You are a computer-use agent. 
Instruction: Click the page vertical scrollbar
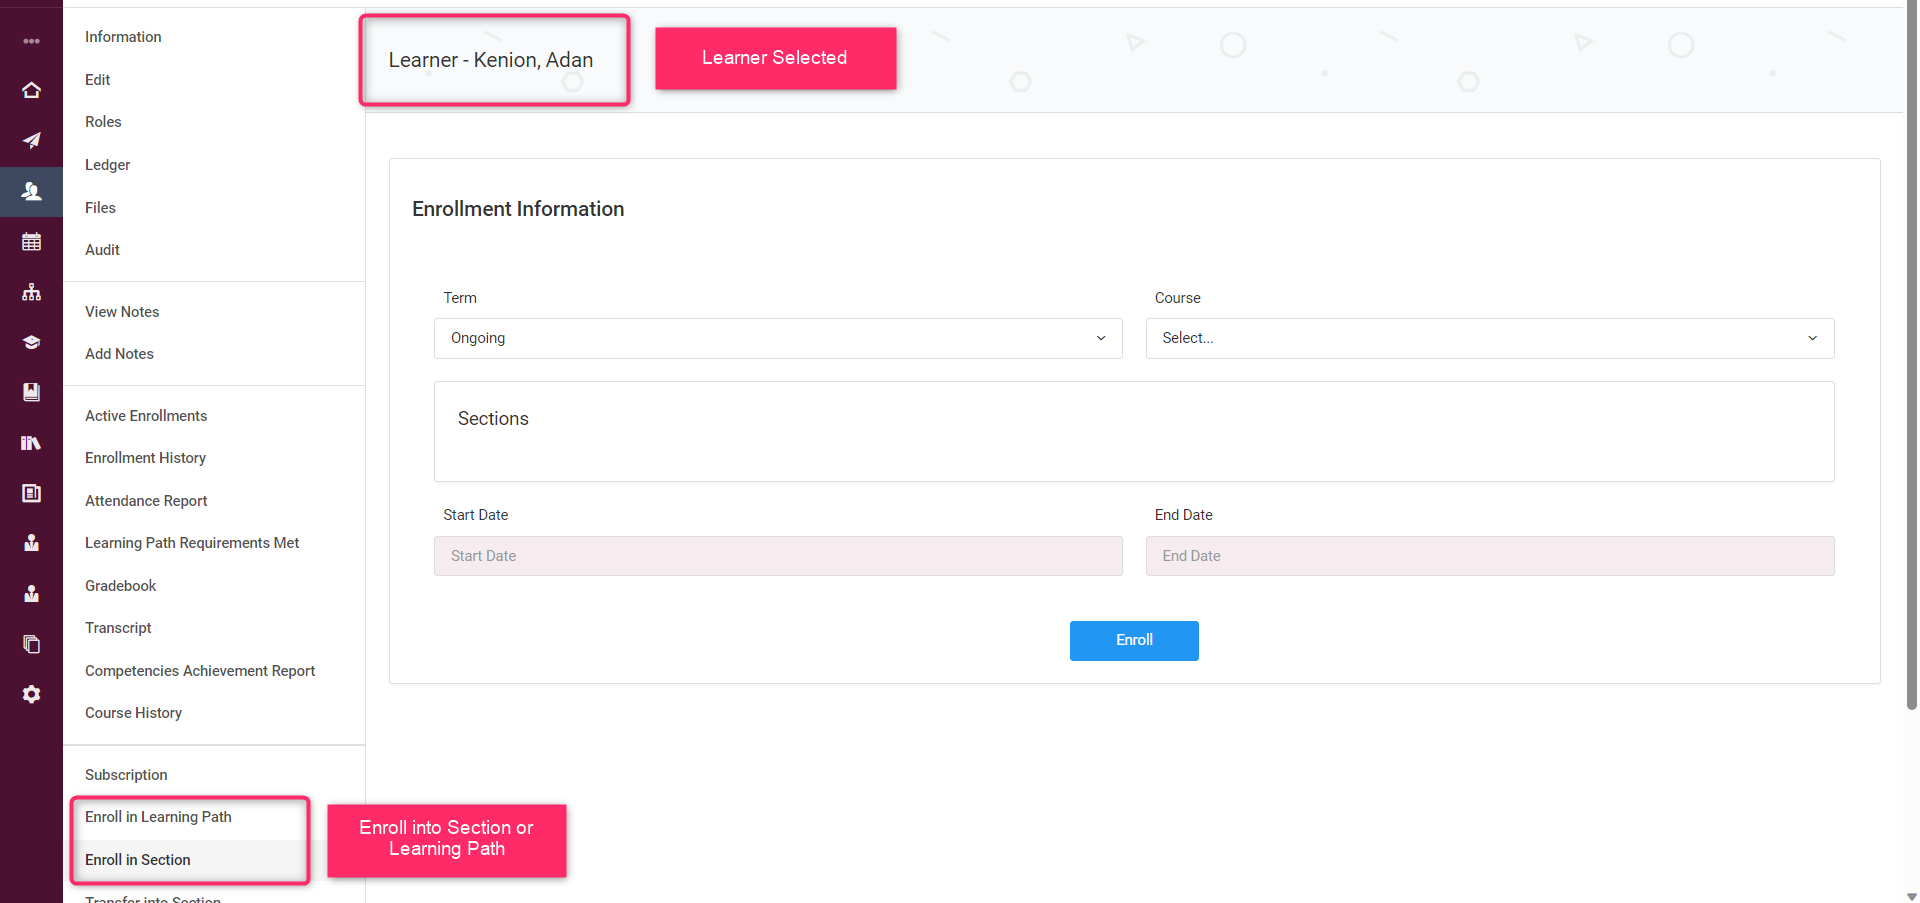(1912, 355)
